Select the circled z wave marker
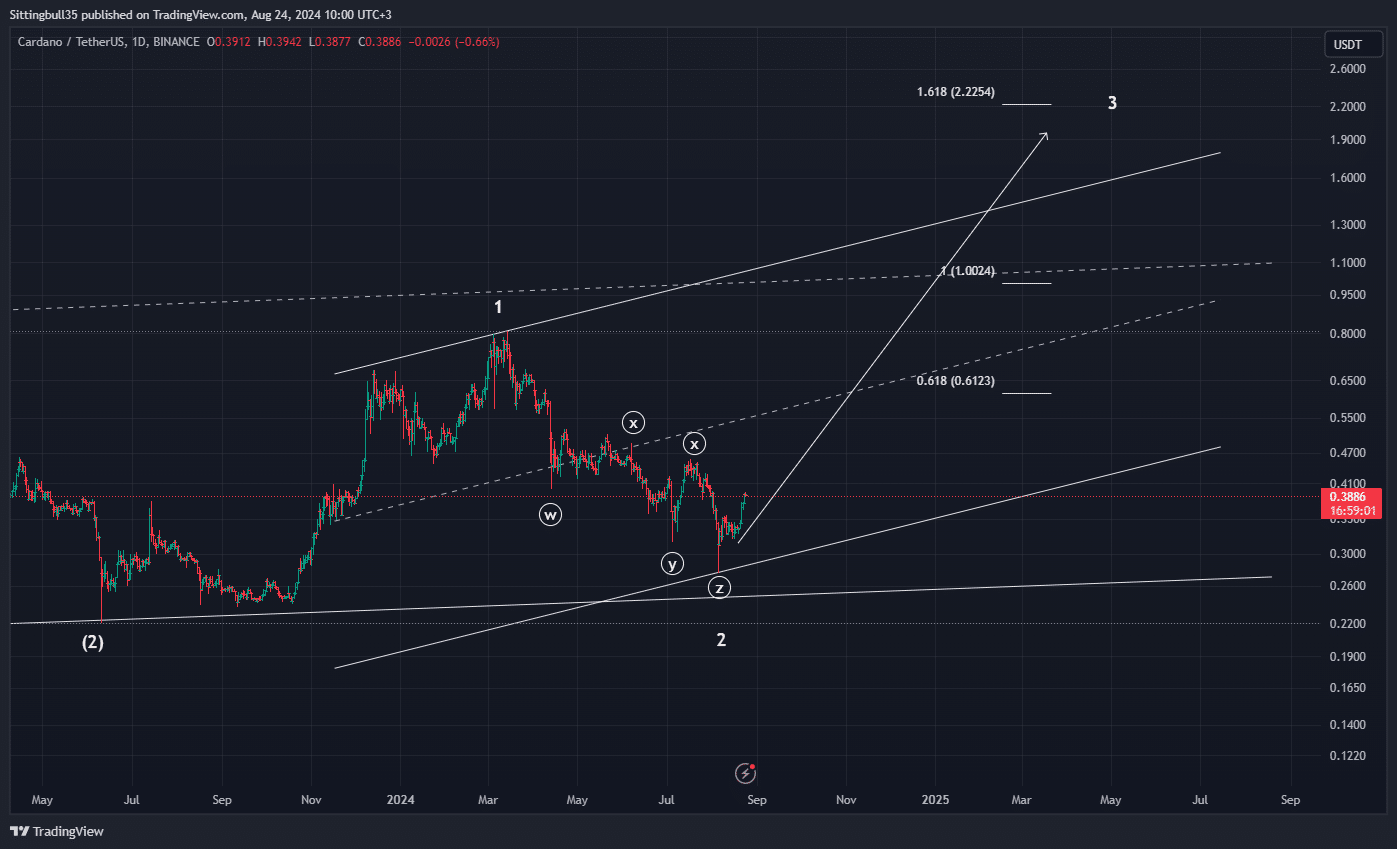Image resolution: width=1397 pixels, height=849 pixels. [719, 588]
